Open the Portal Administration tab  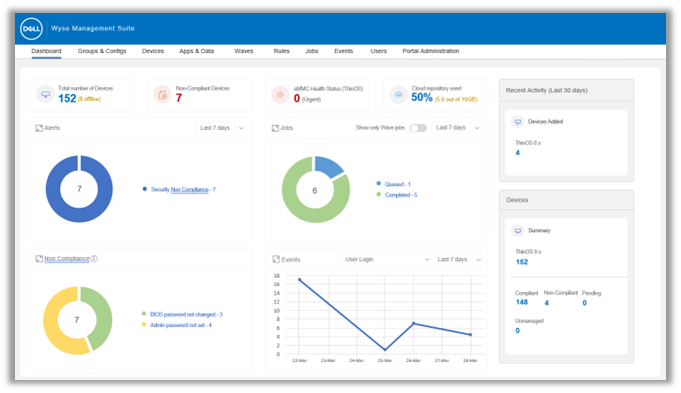[431, 51]
